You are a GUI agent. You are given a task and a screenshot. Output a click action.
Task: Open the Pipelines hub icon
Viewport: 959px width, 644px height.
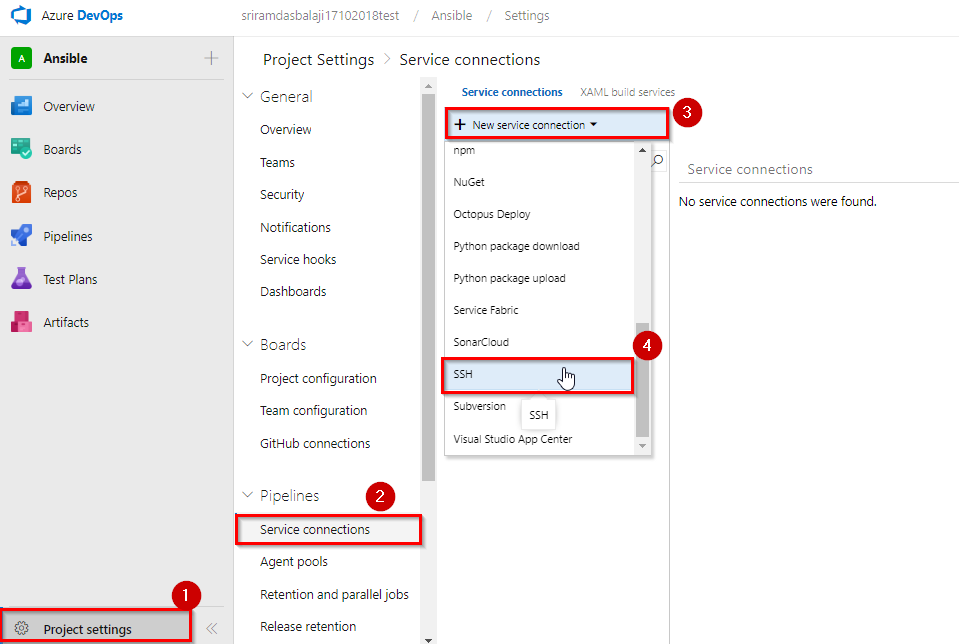pos(21,235)
